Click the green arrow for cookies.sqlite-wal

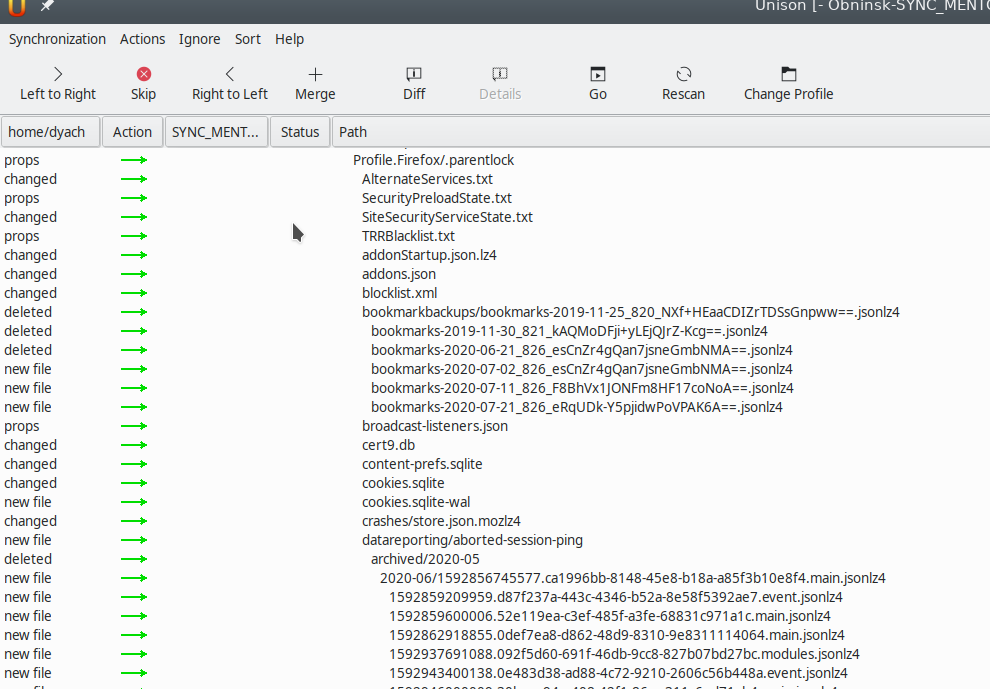[134, 502]
